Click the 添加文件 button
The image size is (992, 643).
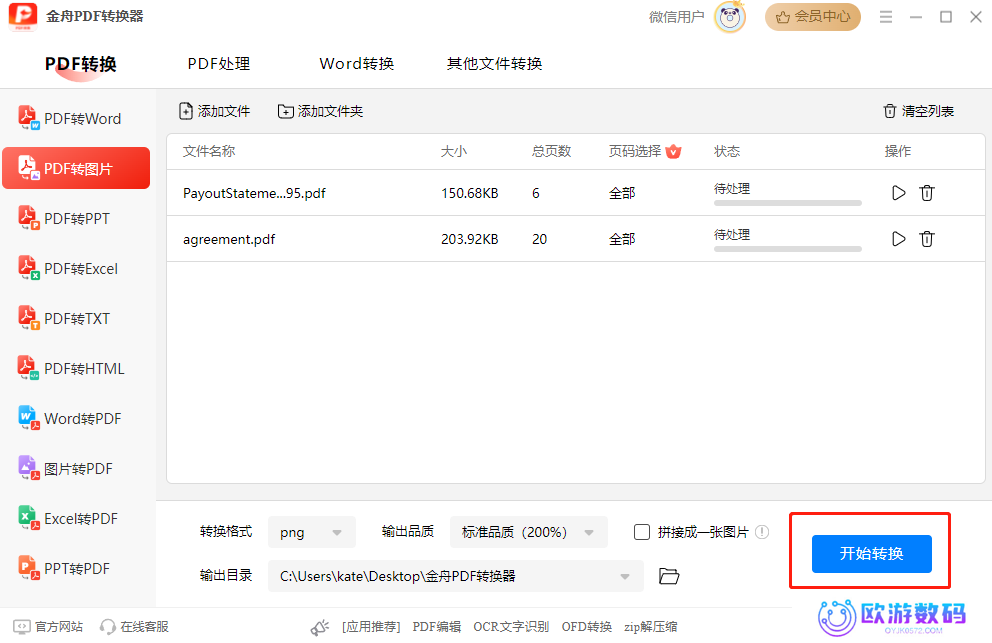[214, 111]
